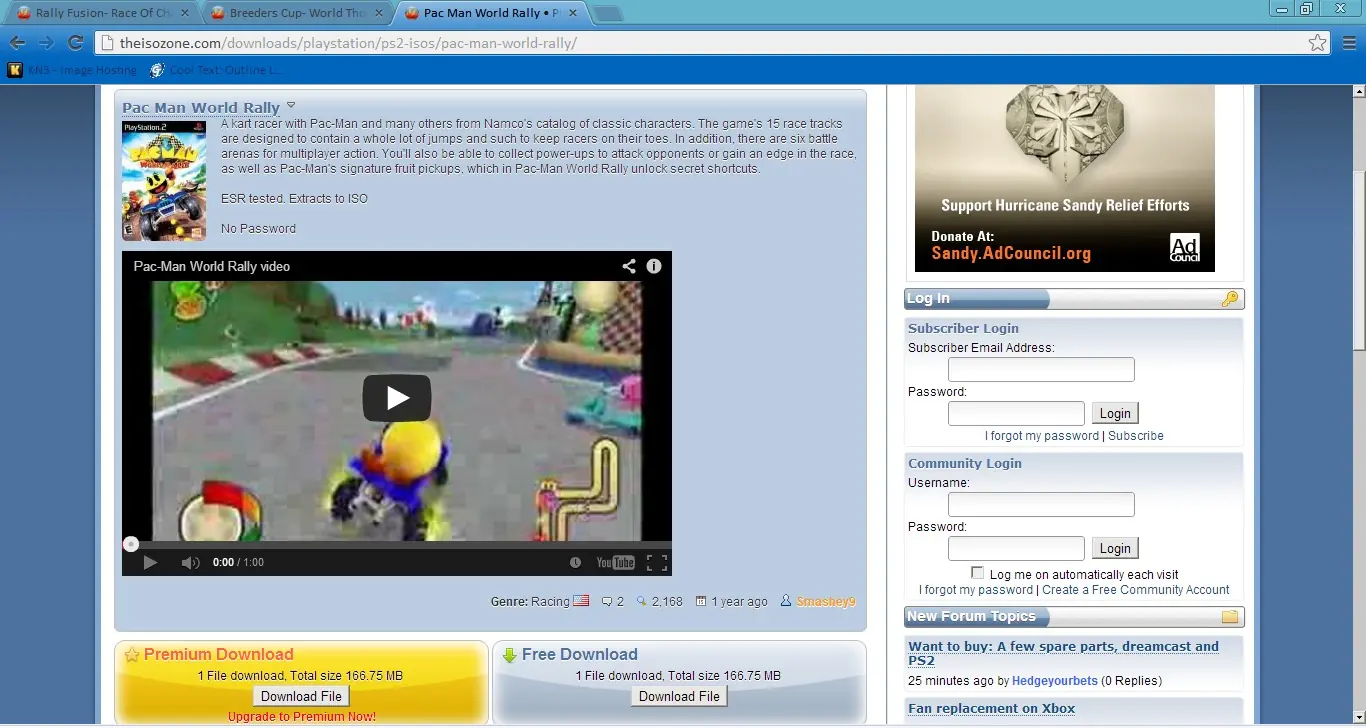
Task: Close the Rally Fusion tab
Action: tap(184, 13)
